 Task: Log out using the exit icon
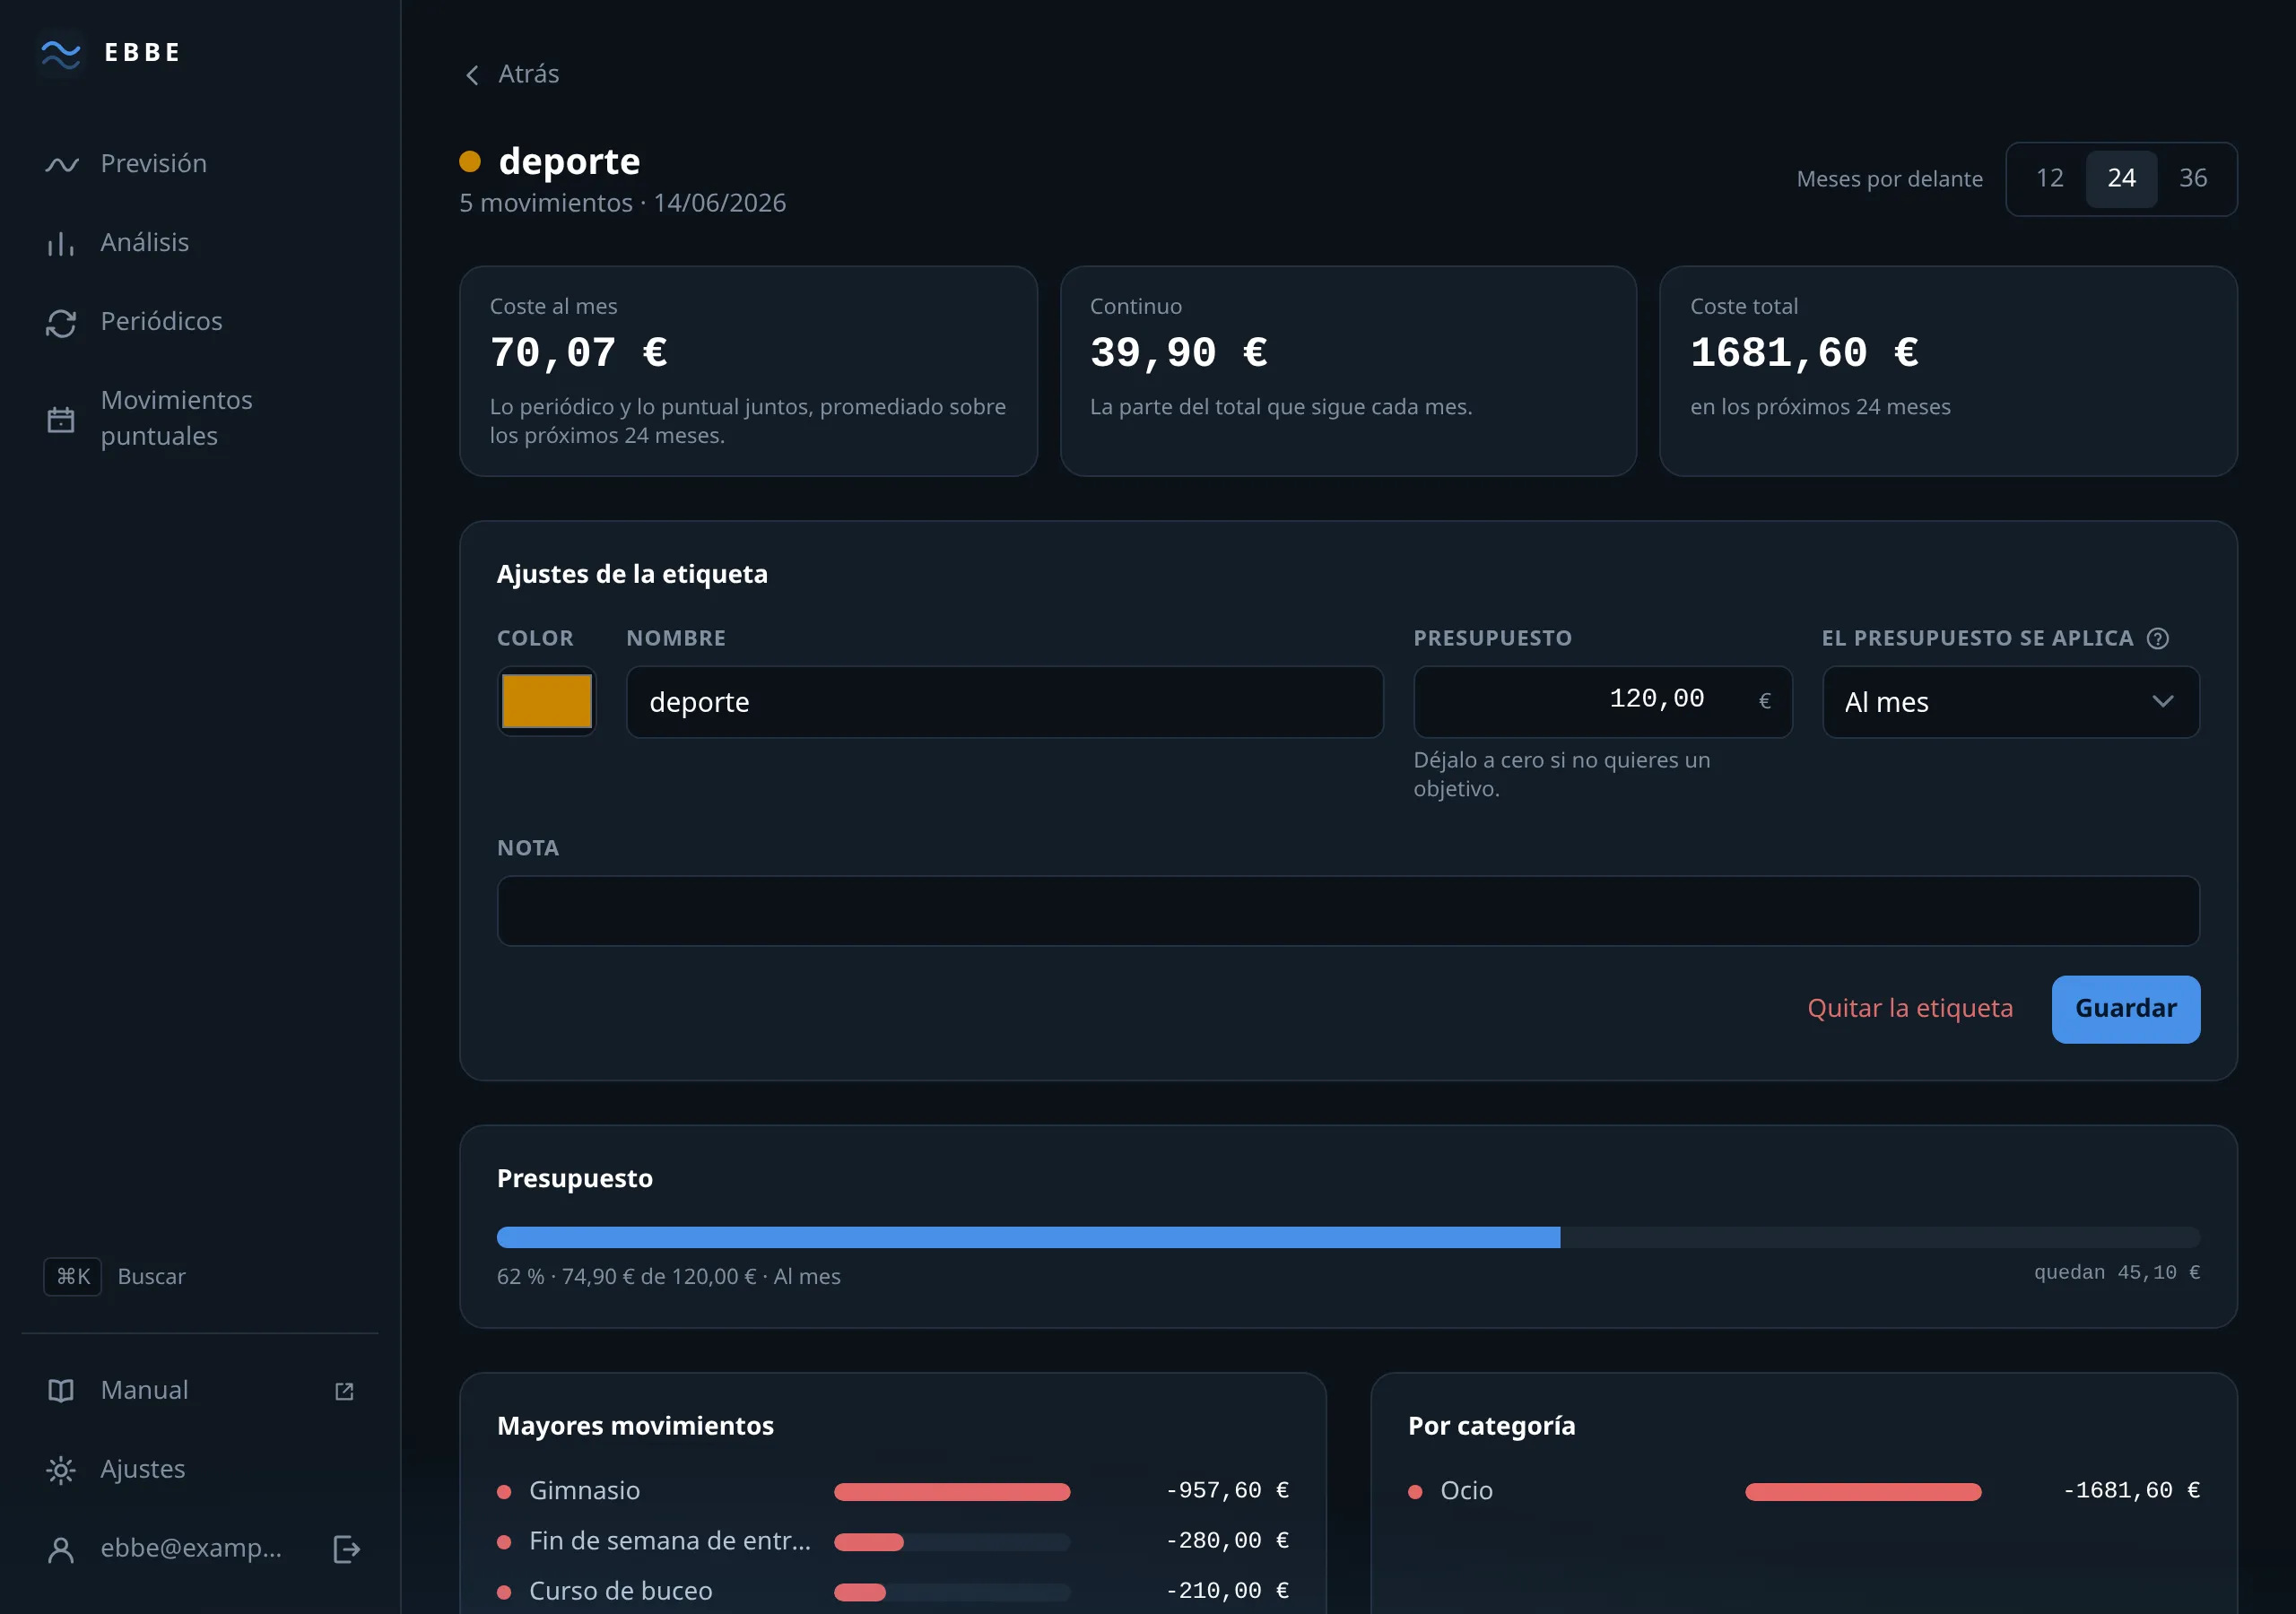pos(346,1549)
